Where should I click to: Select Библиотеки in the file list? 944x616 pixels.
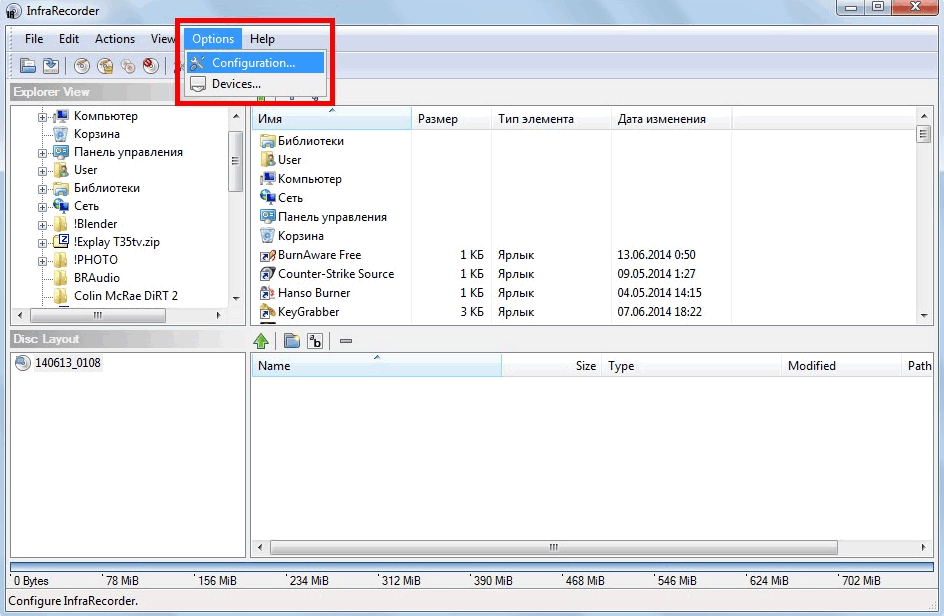tap(302, 141)
